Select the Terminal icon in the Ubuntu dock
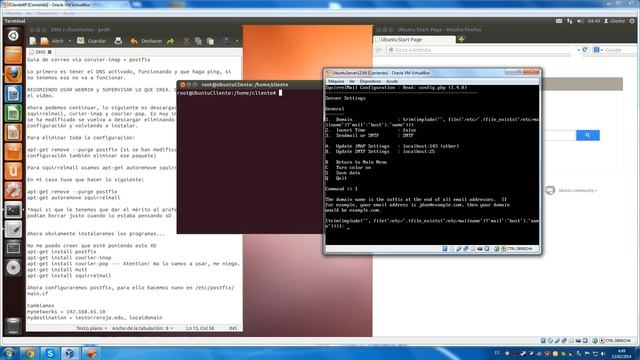Screen dimensions: 640x360 click(13, 210)
